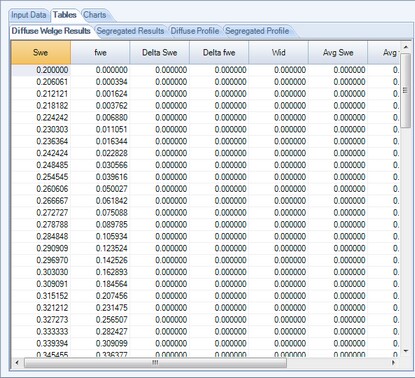The height and width of the screenshot is (378, 415).
Task: Select Swe cell 0.236364
Action: (x=41, y=141)
